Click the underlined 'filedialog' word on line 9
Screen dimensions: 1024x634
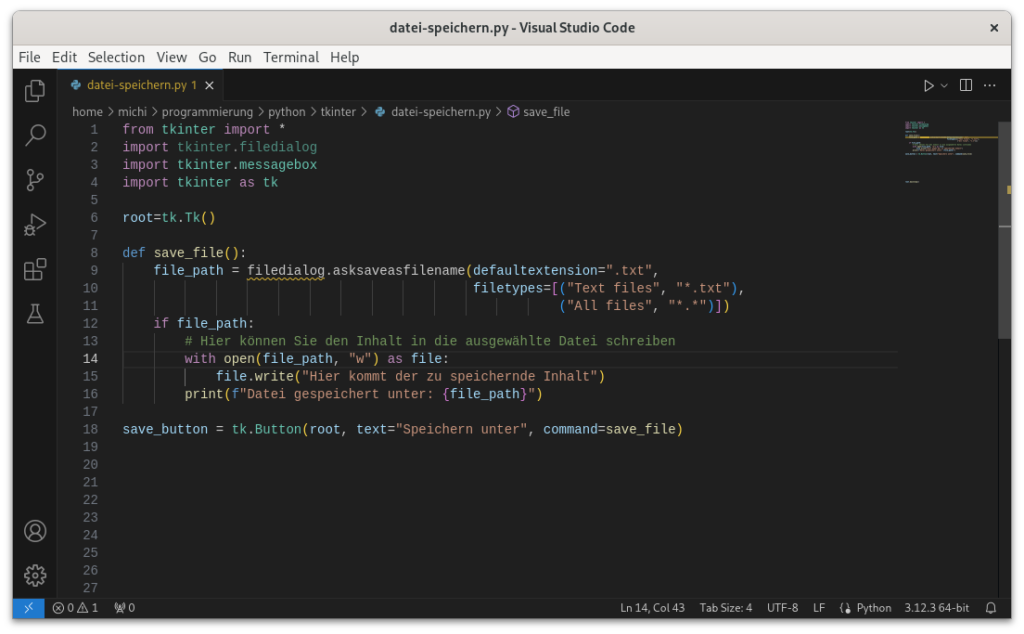[x=285, y=270]
